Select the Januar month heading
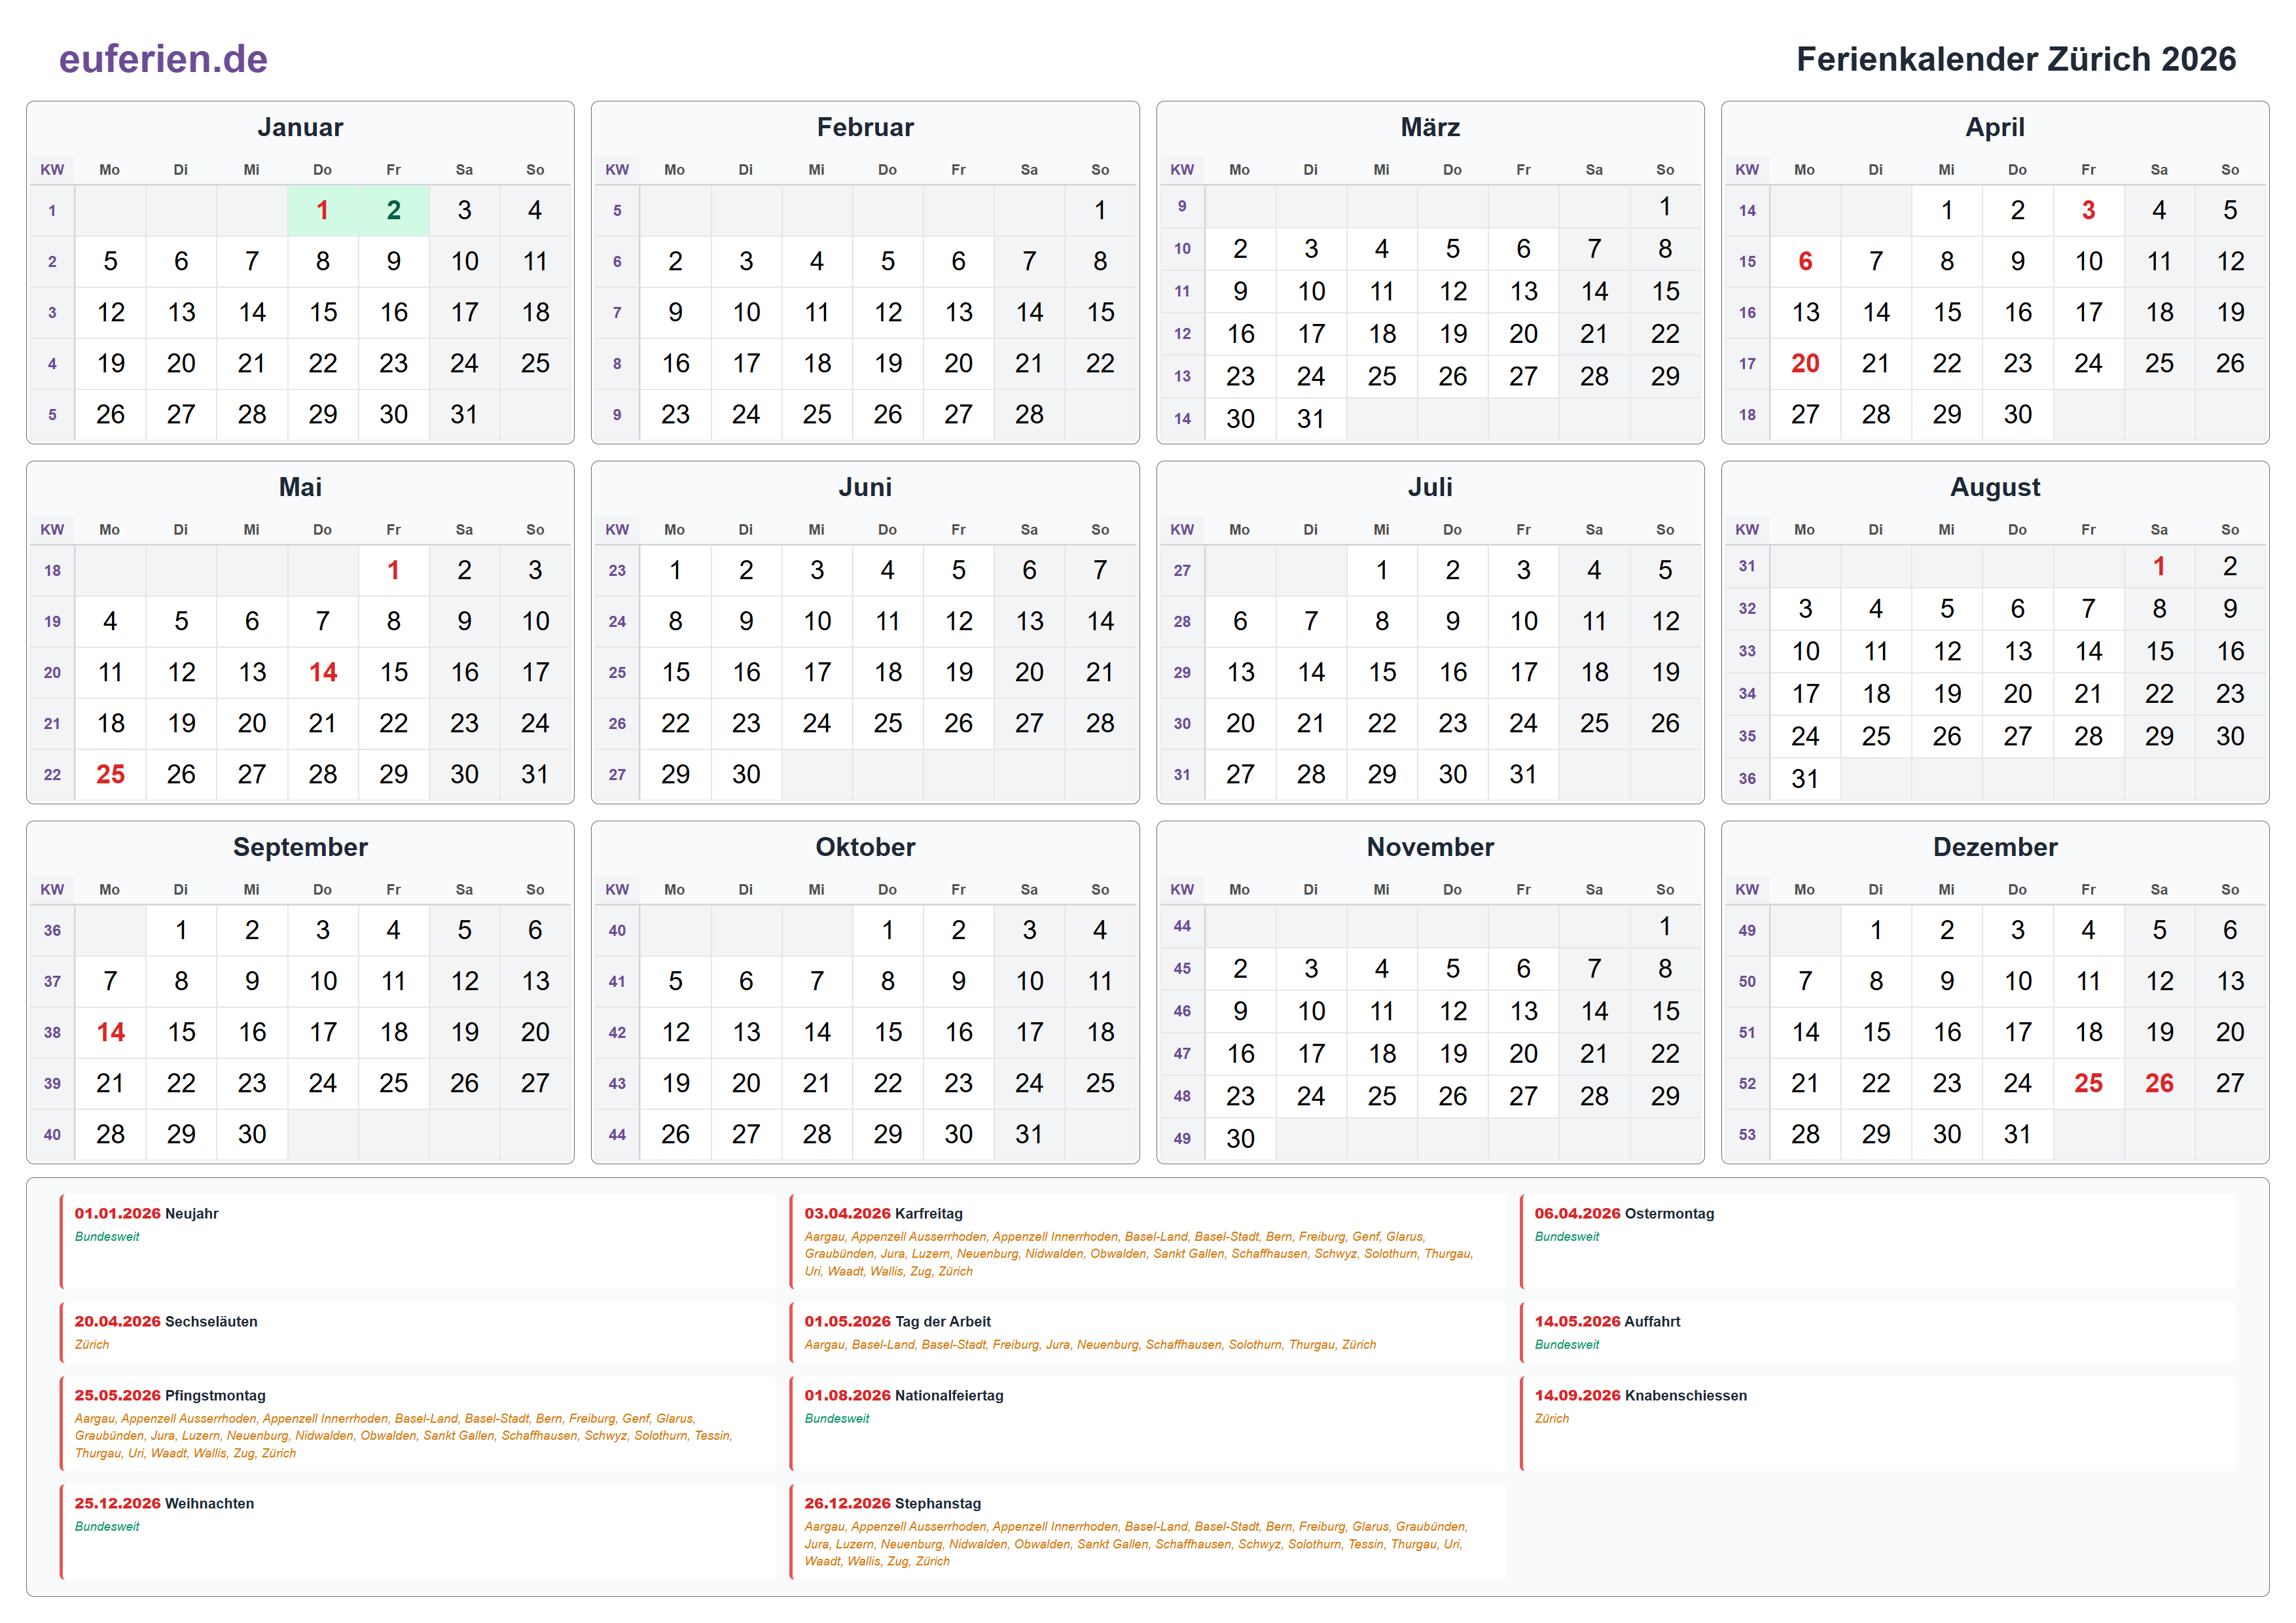 (300, 127)
